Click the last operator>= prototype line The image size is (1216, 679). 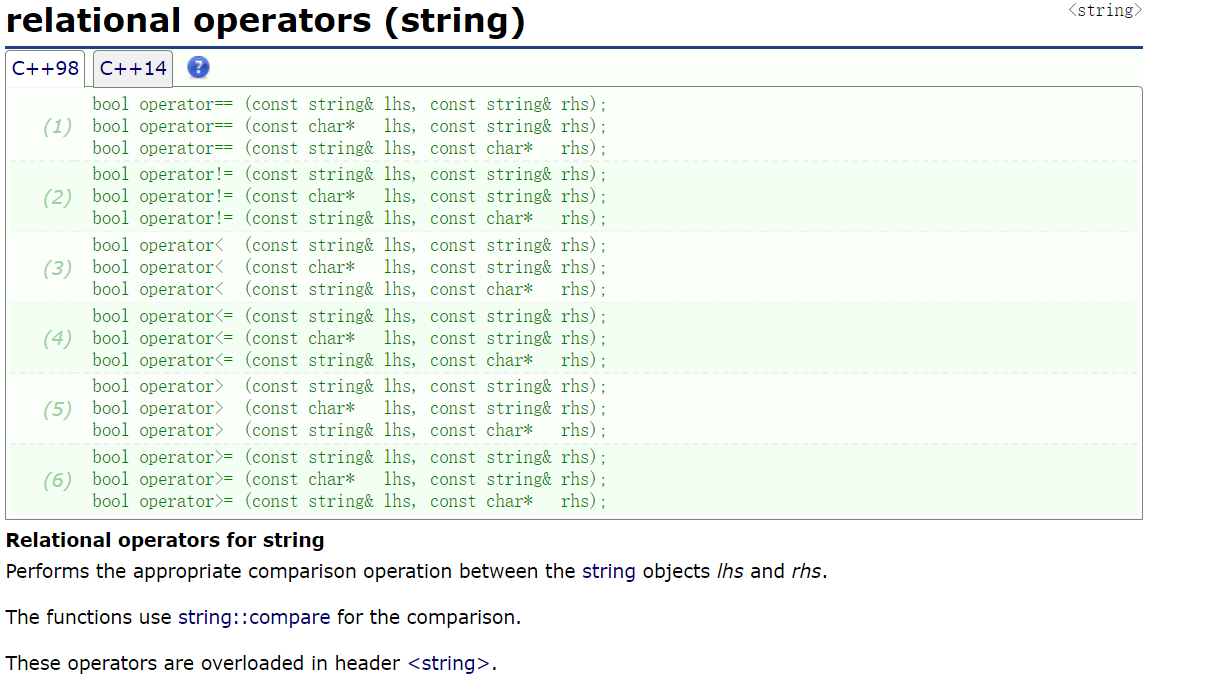click(x=350, y=501)
